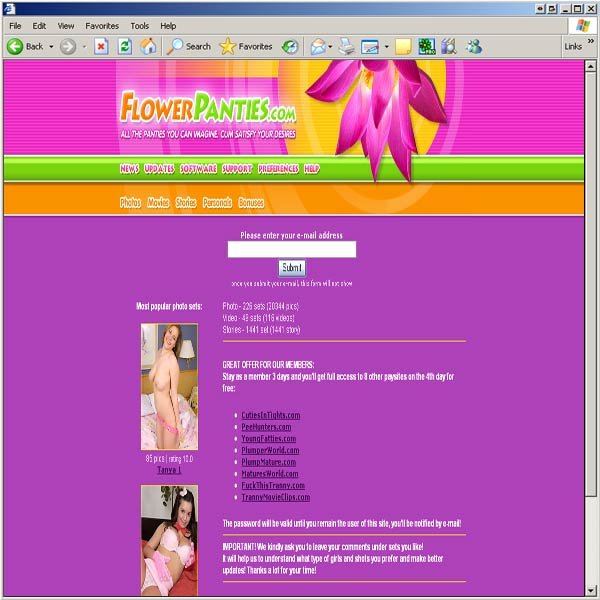The height and width of the screenshot is (600, 600).
Task: Maximize the browser window
Action: click(x=577, y=8)
